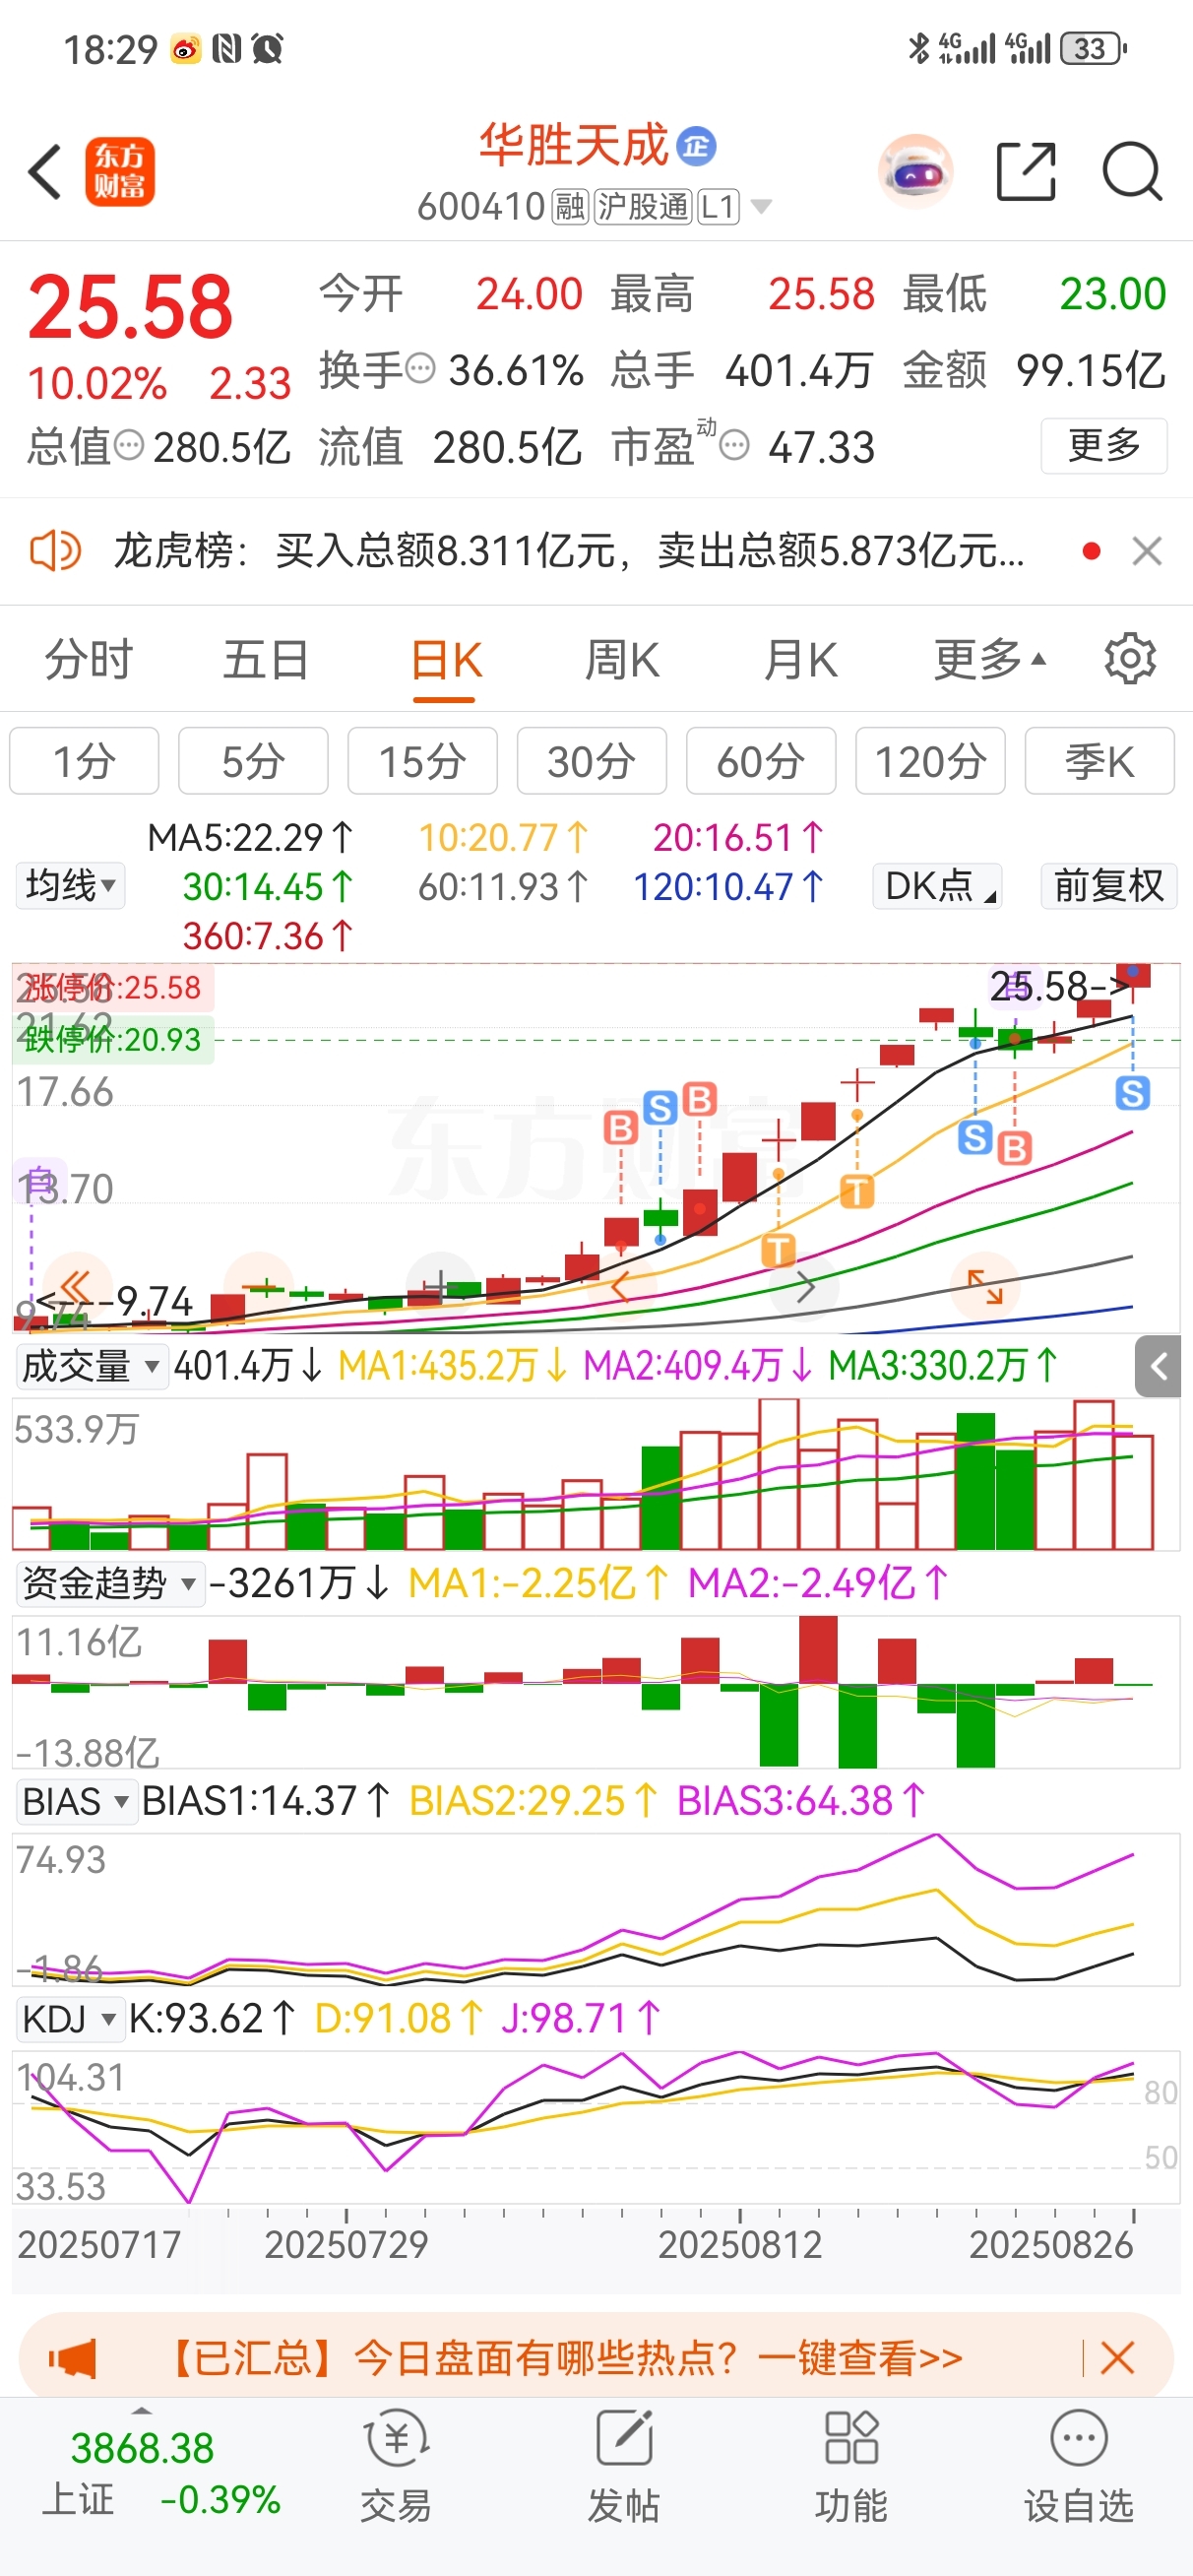Expand the stock code dropdown triangle

point(761,207)
